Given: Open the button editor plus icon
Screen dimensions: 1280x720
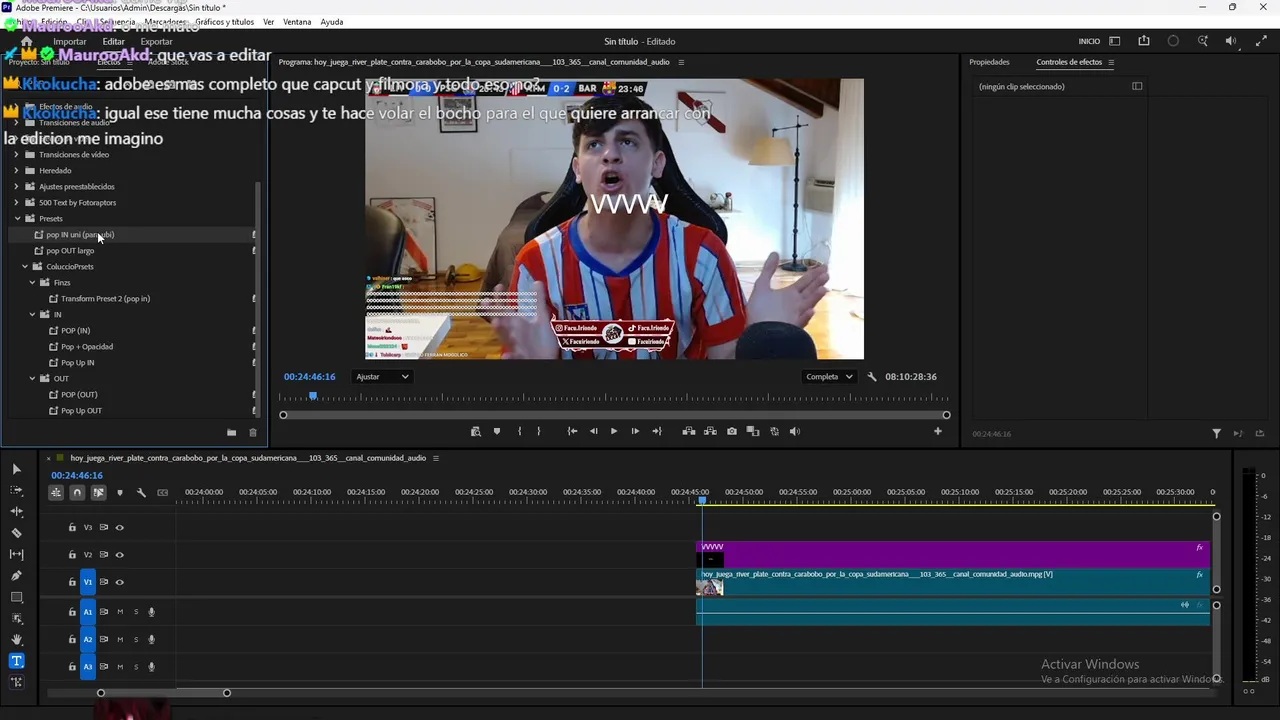Looking at the screenshot, I should pyautogui.click(x=938, y=431).
